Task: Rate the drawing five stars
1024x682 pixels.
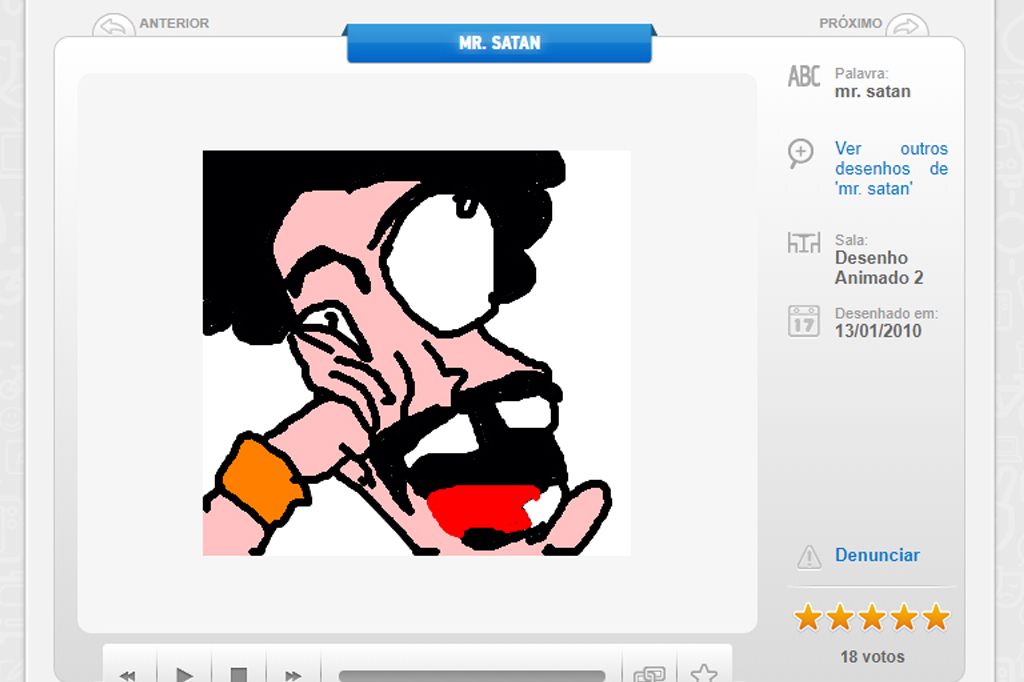Action: pyautogui.click(x=936, y=617)
